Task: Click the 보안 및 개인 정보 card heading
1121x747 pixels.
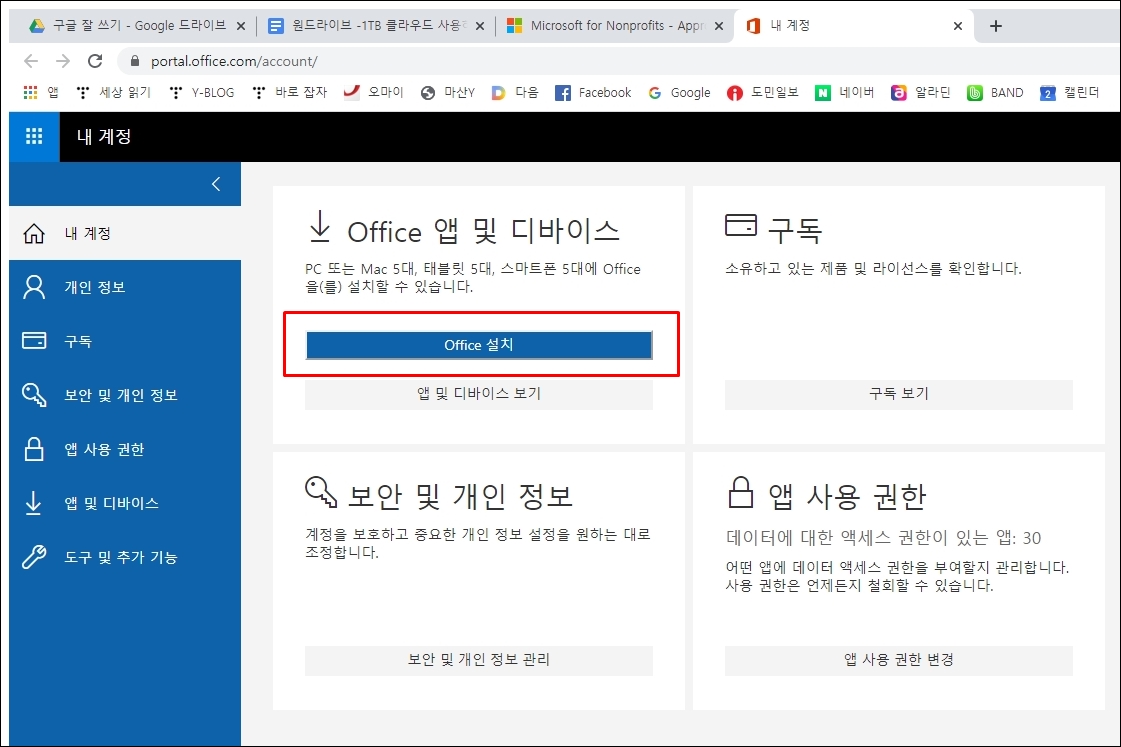Action: 460,496
